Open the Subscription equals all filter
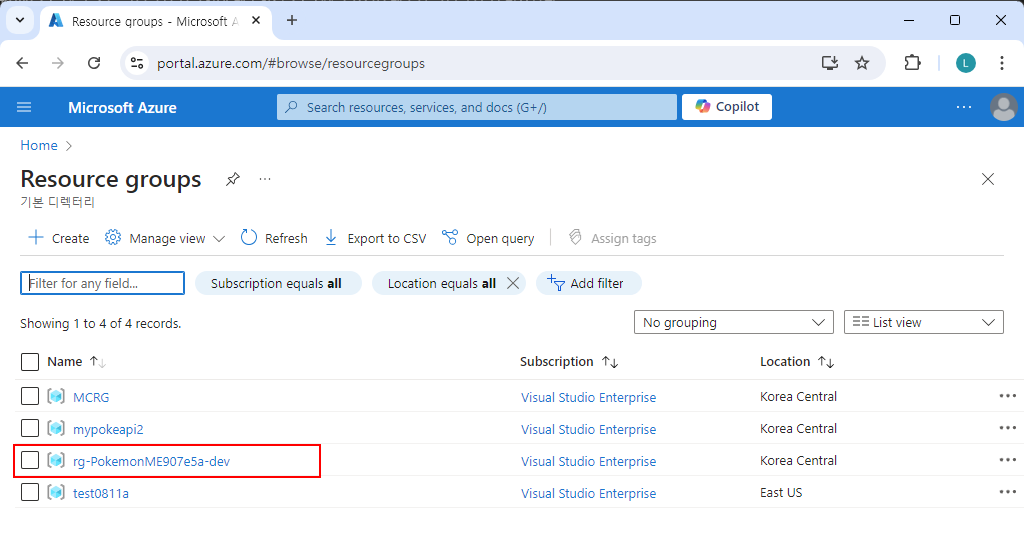The image size is (1024, 547). pos(276,283)
